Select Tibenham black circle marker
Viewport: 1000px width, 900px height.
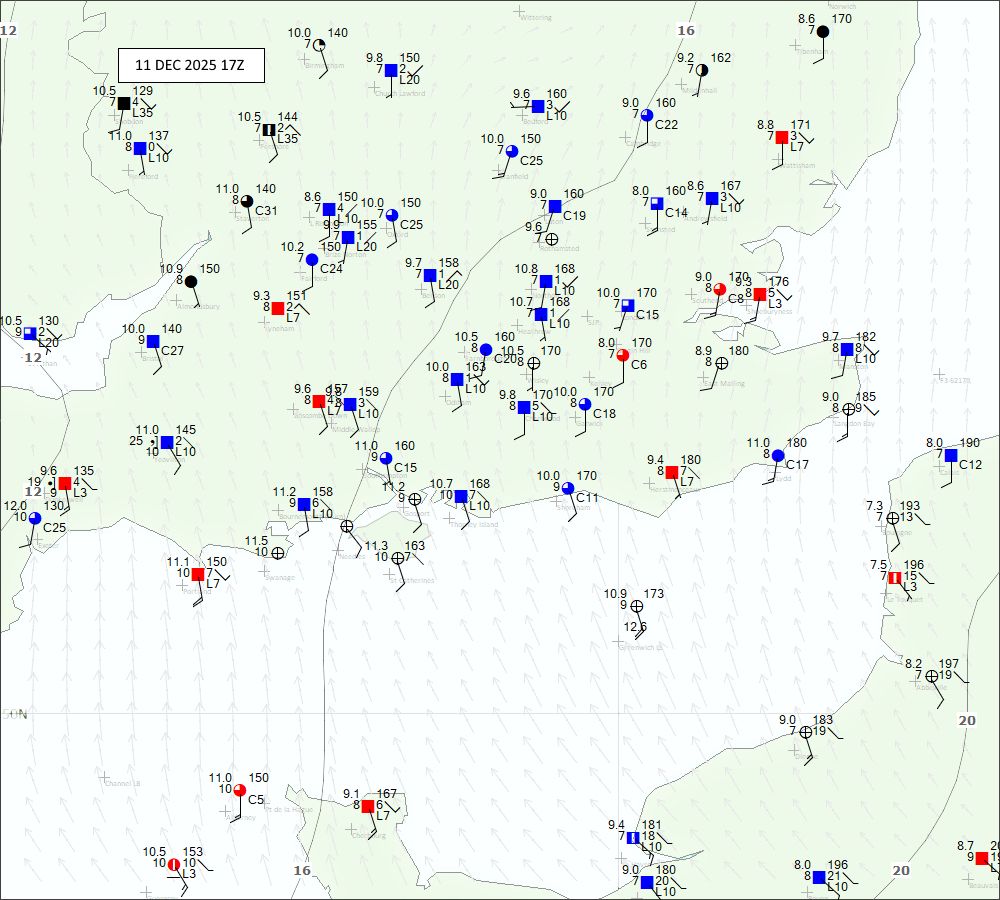point(823,31)
